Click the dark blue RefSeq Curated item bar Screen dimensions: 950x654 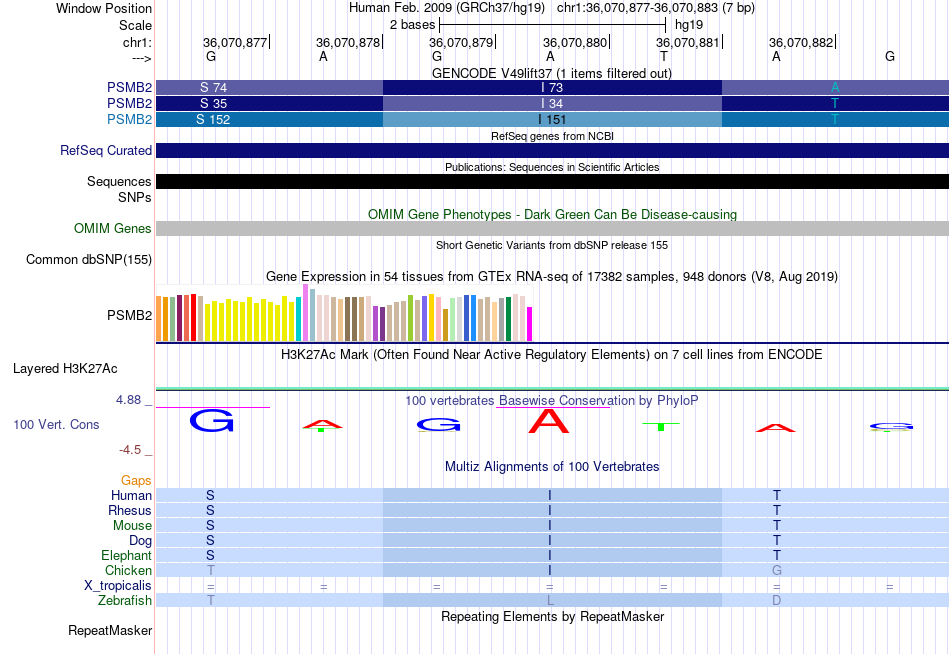(x=552, y=150)
